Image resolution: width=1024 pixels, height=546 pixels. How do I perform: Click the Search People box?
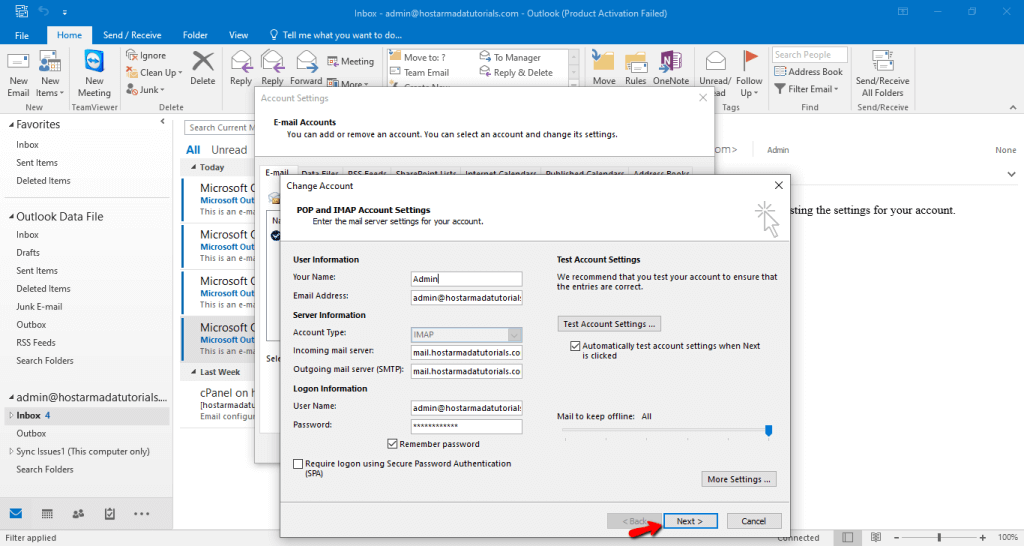pos(810,55)
